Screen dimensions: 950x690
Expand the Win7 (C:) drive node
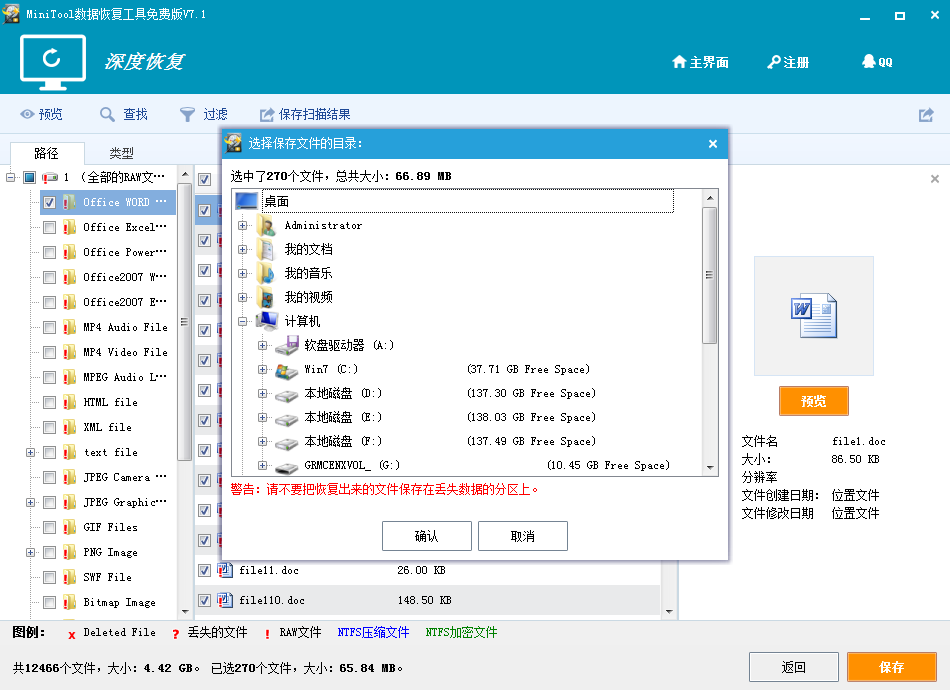point(262,370)
